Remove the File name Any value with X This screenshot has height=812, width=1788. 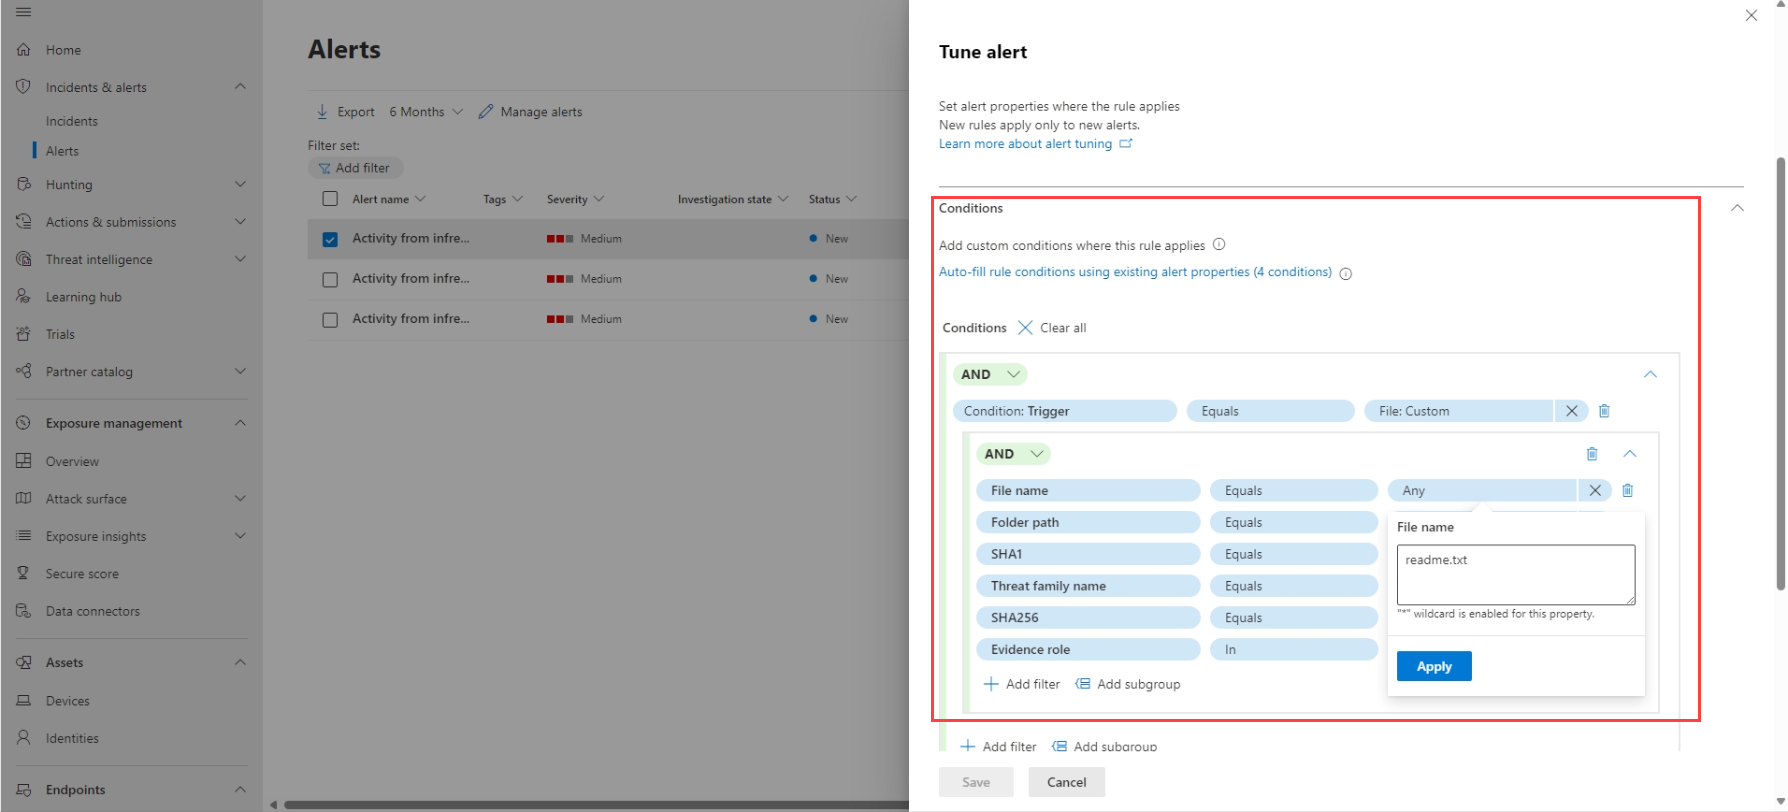coord(1595,491)
